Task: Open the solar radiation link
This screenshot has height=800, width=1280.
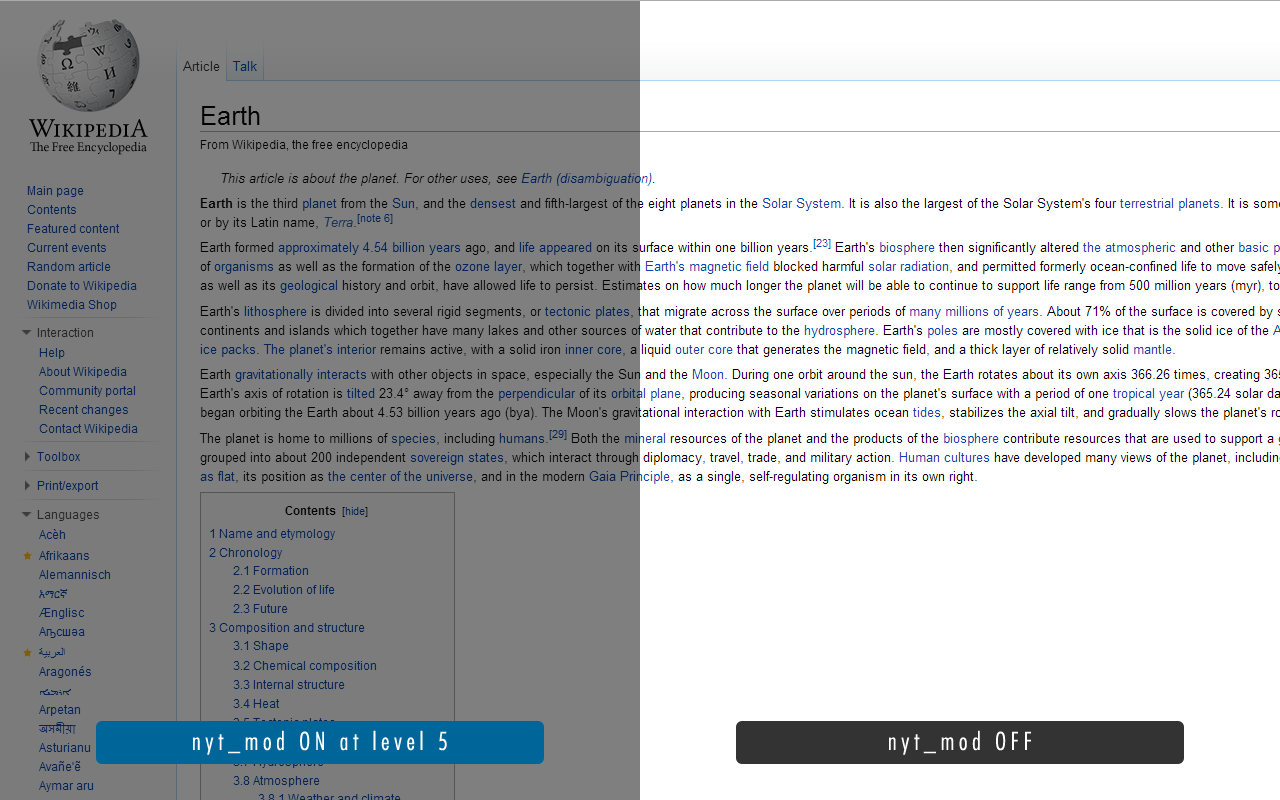Action: (x=909, y=267)
